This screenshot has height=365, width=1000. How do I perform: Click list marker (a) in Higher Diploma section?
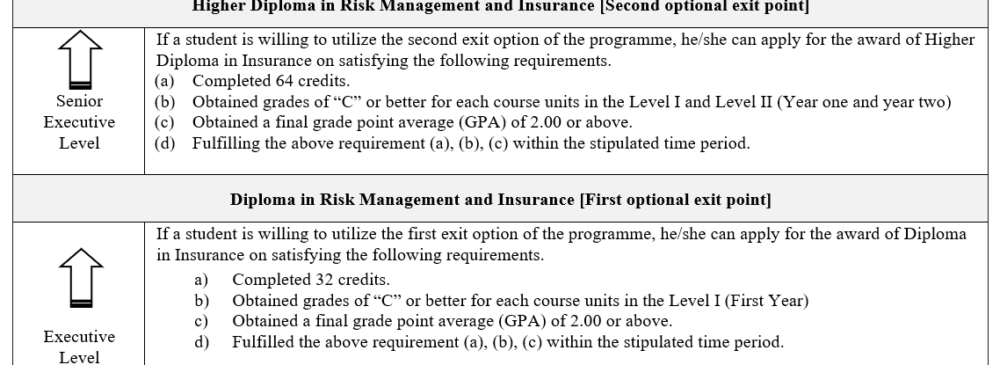[165, 81]
